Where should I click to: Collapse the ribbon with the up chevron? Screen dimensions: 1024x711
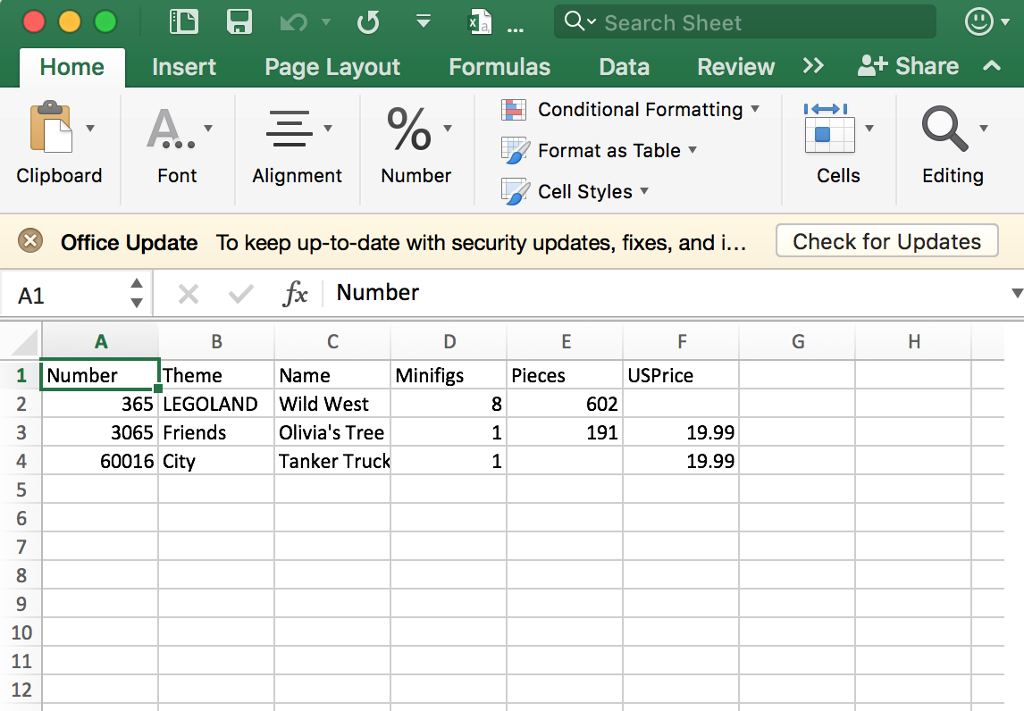(991, 65)
